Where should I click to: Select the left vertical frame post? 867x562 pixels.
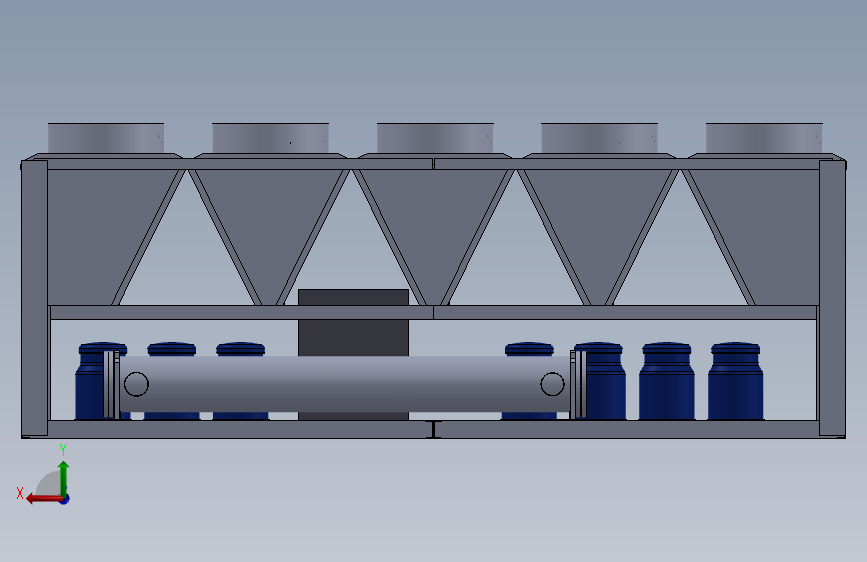34,298
